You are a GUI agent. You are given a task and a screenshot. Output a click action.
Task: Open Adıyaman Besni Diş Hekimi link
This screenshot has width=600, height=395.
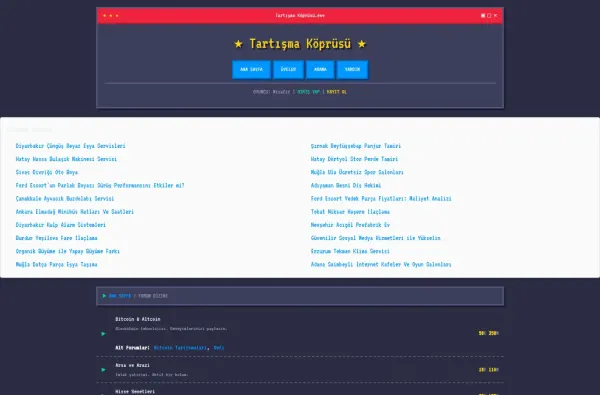tap(346, 185)
